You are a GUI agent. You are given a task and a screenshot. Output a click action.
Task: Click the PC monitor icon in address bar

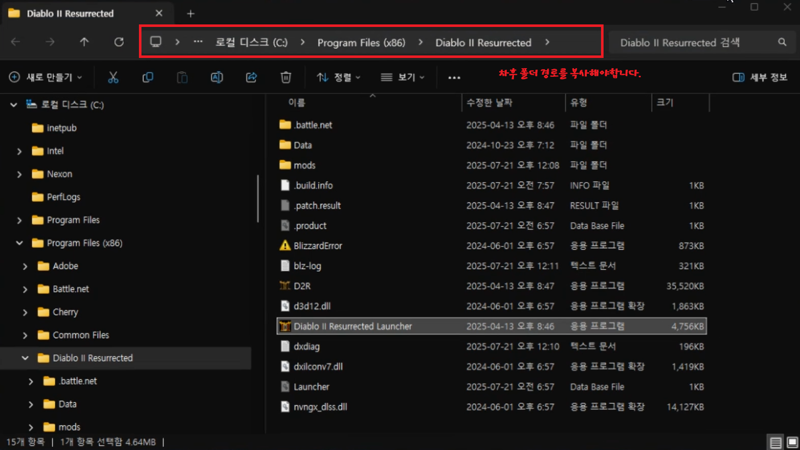click(x=156, y=42)
